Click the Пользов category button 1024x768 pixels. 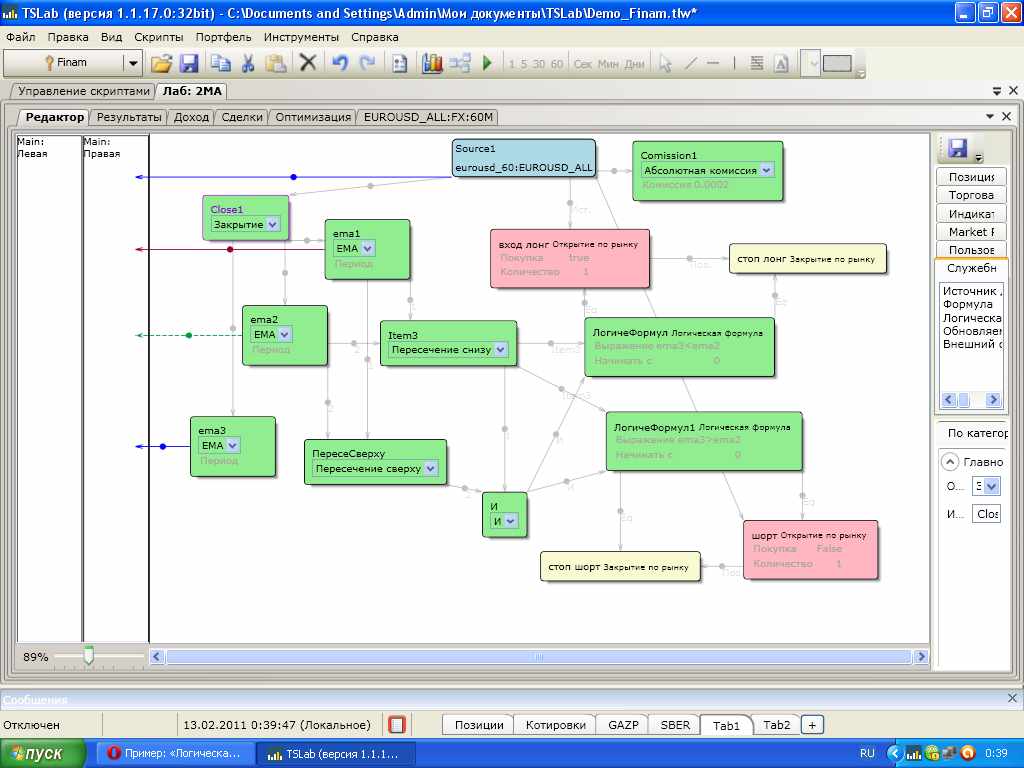[x=971, y=250]
